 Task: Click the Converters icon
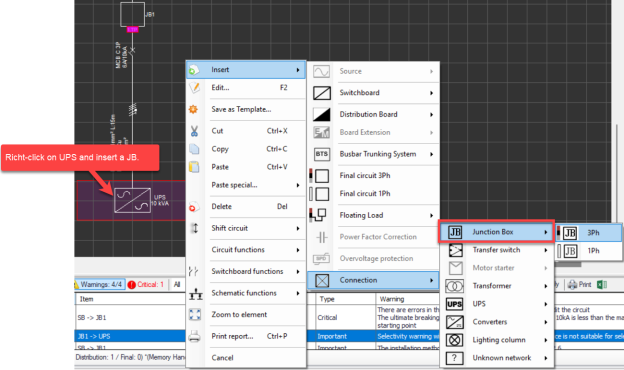(454, 322)
